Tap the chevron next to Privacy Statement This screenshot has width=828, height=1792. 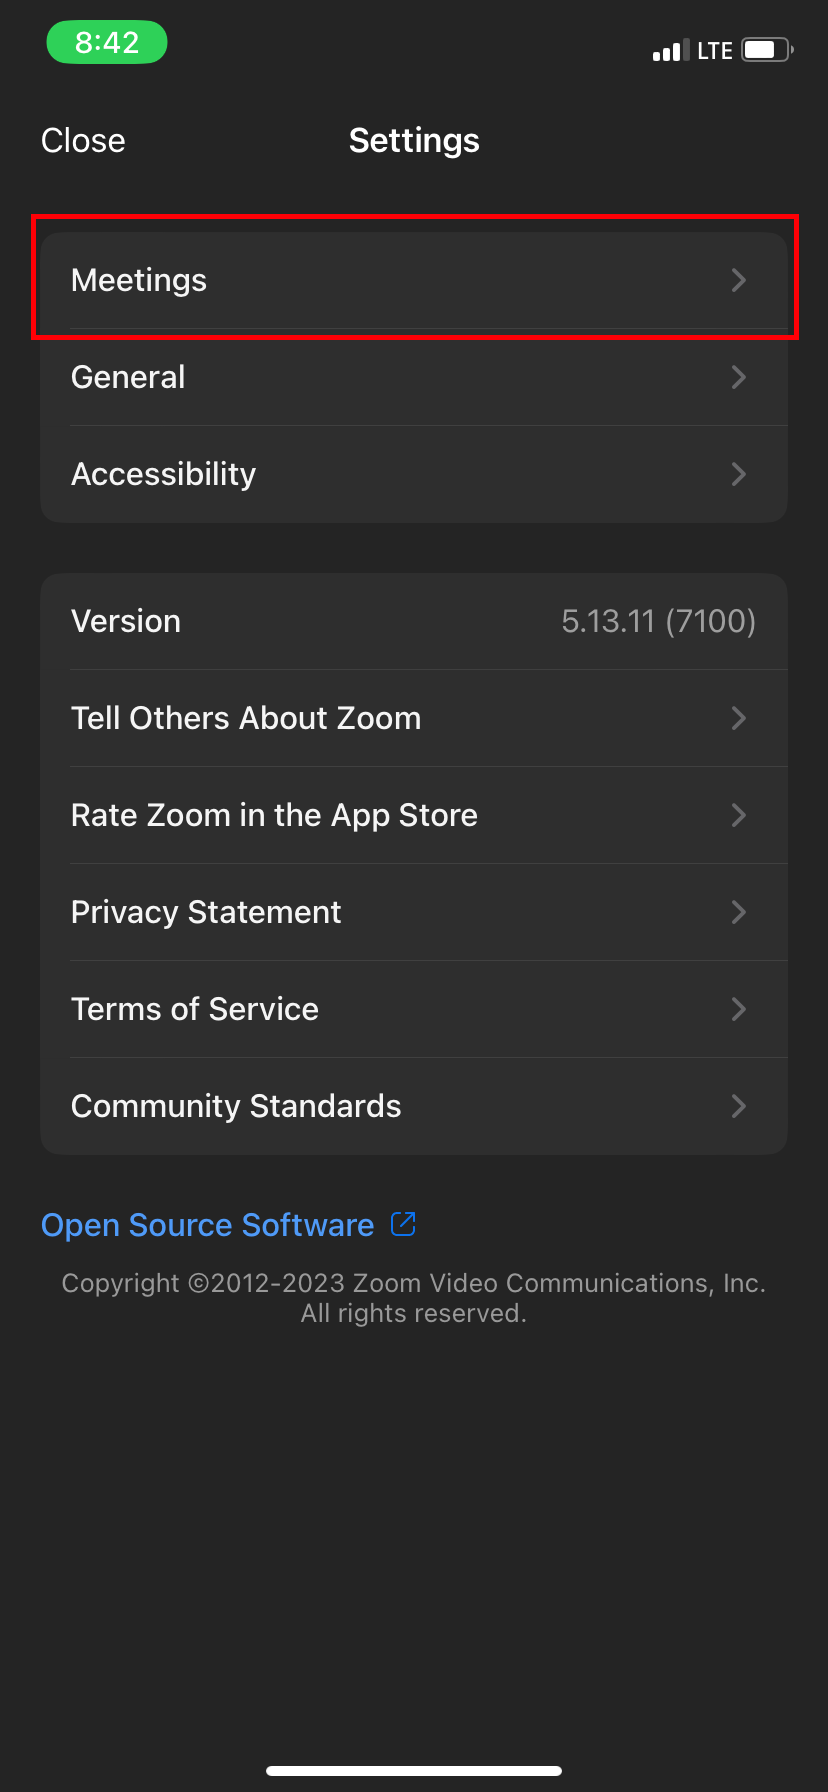(739, 912)
